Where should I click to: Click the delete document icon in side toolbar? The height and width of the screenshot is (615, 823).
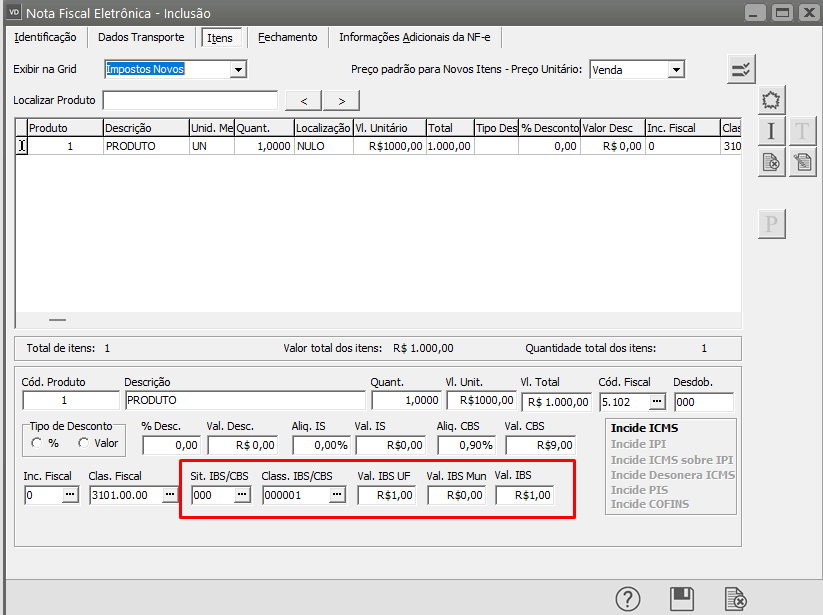(x=771, y=163)
